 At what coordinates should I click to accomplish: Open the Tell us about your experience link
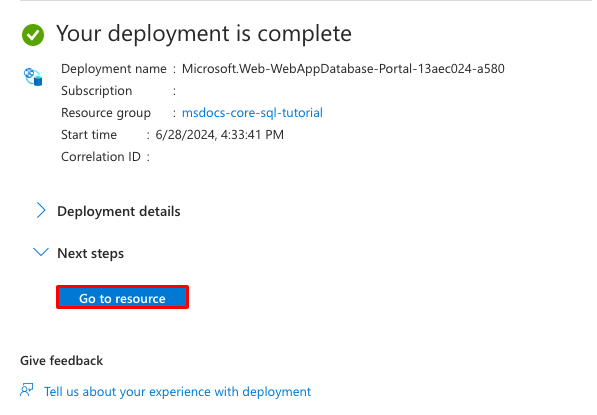point(177,391)
